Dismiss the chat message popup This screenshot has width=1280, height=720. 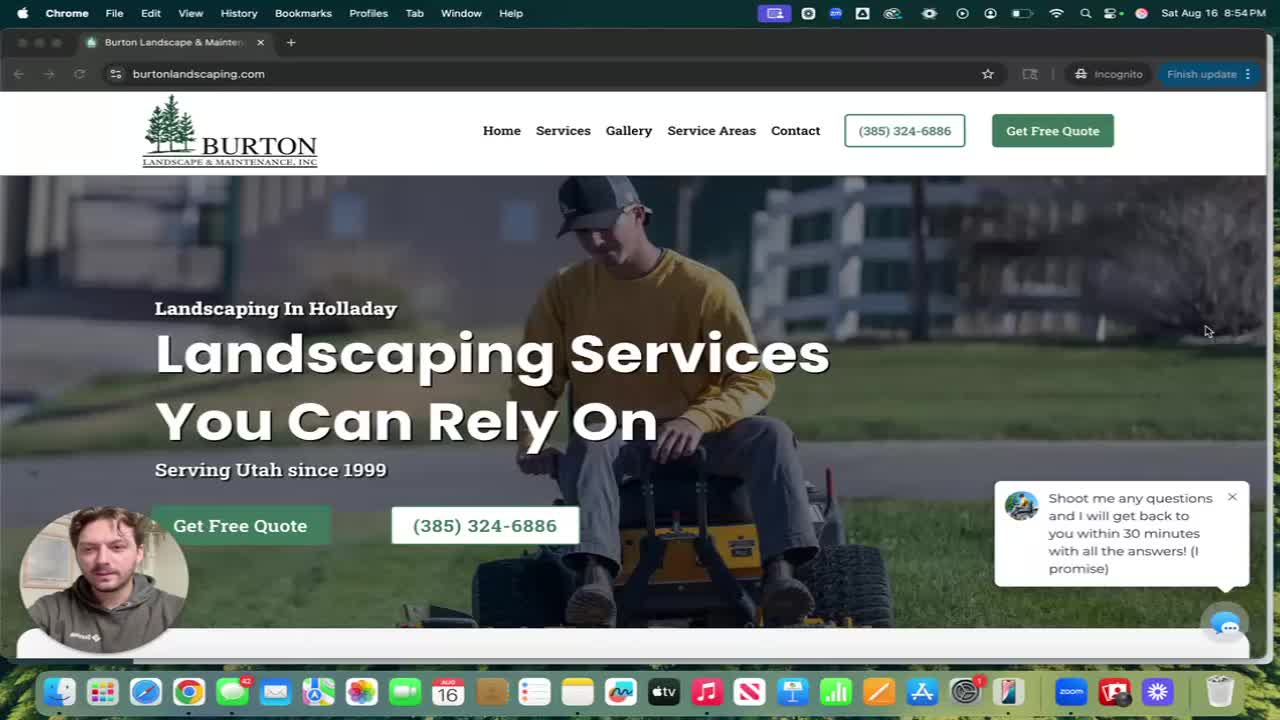[x=1232, y=497]
